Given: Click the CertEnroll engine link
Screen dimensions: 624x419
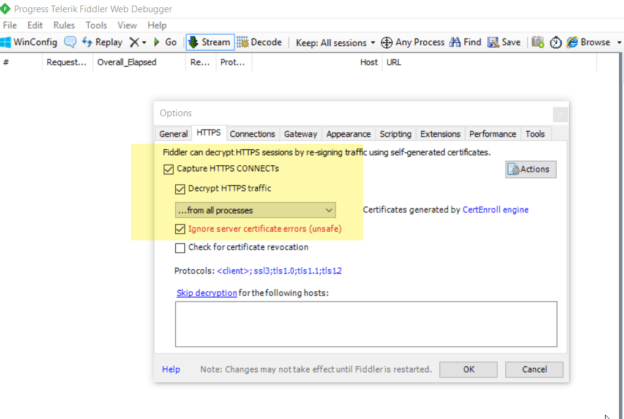Looking at the screenshot, I should [x=495, y=210].
